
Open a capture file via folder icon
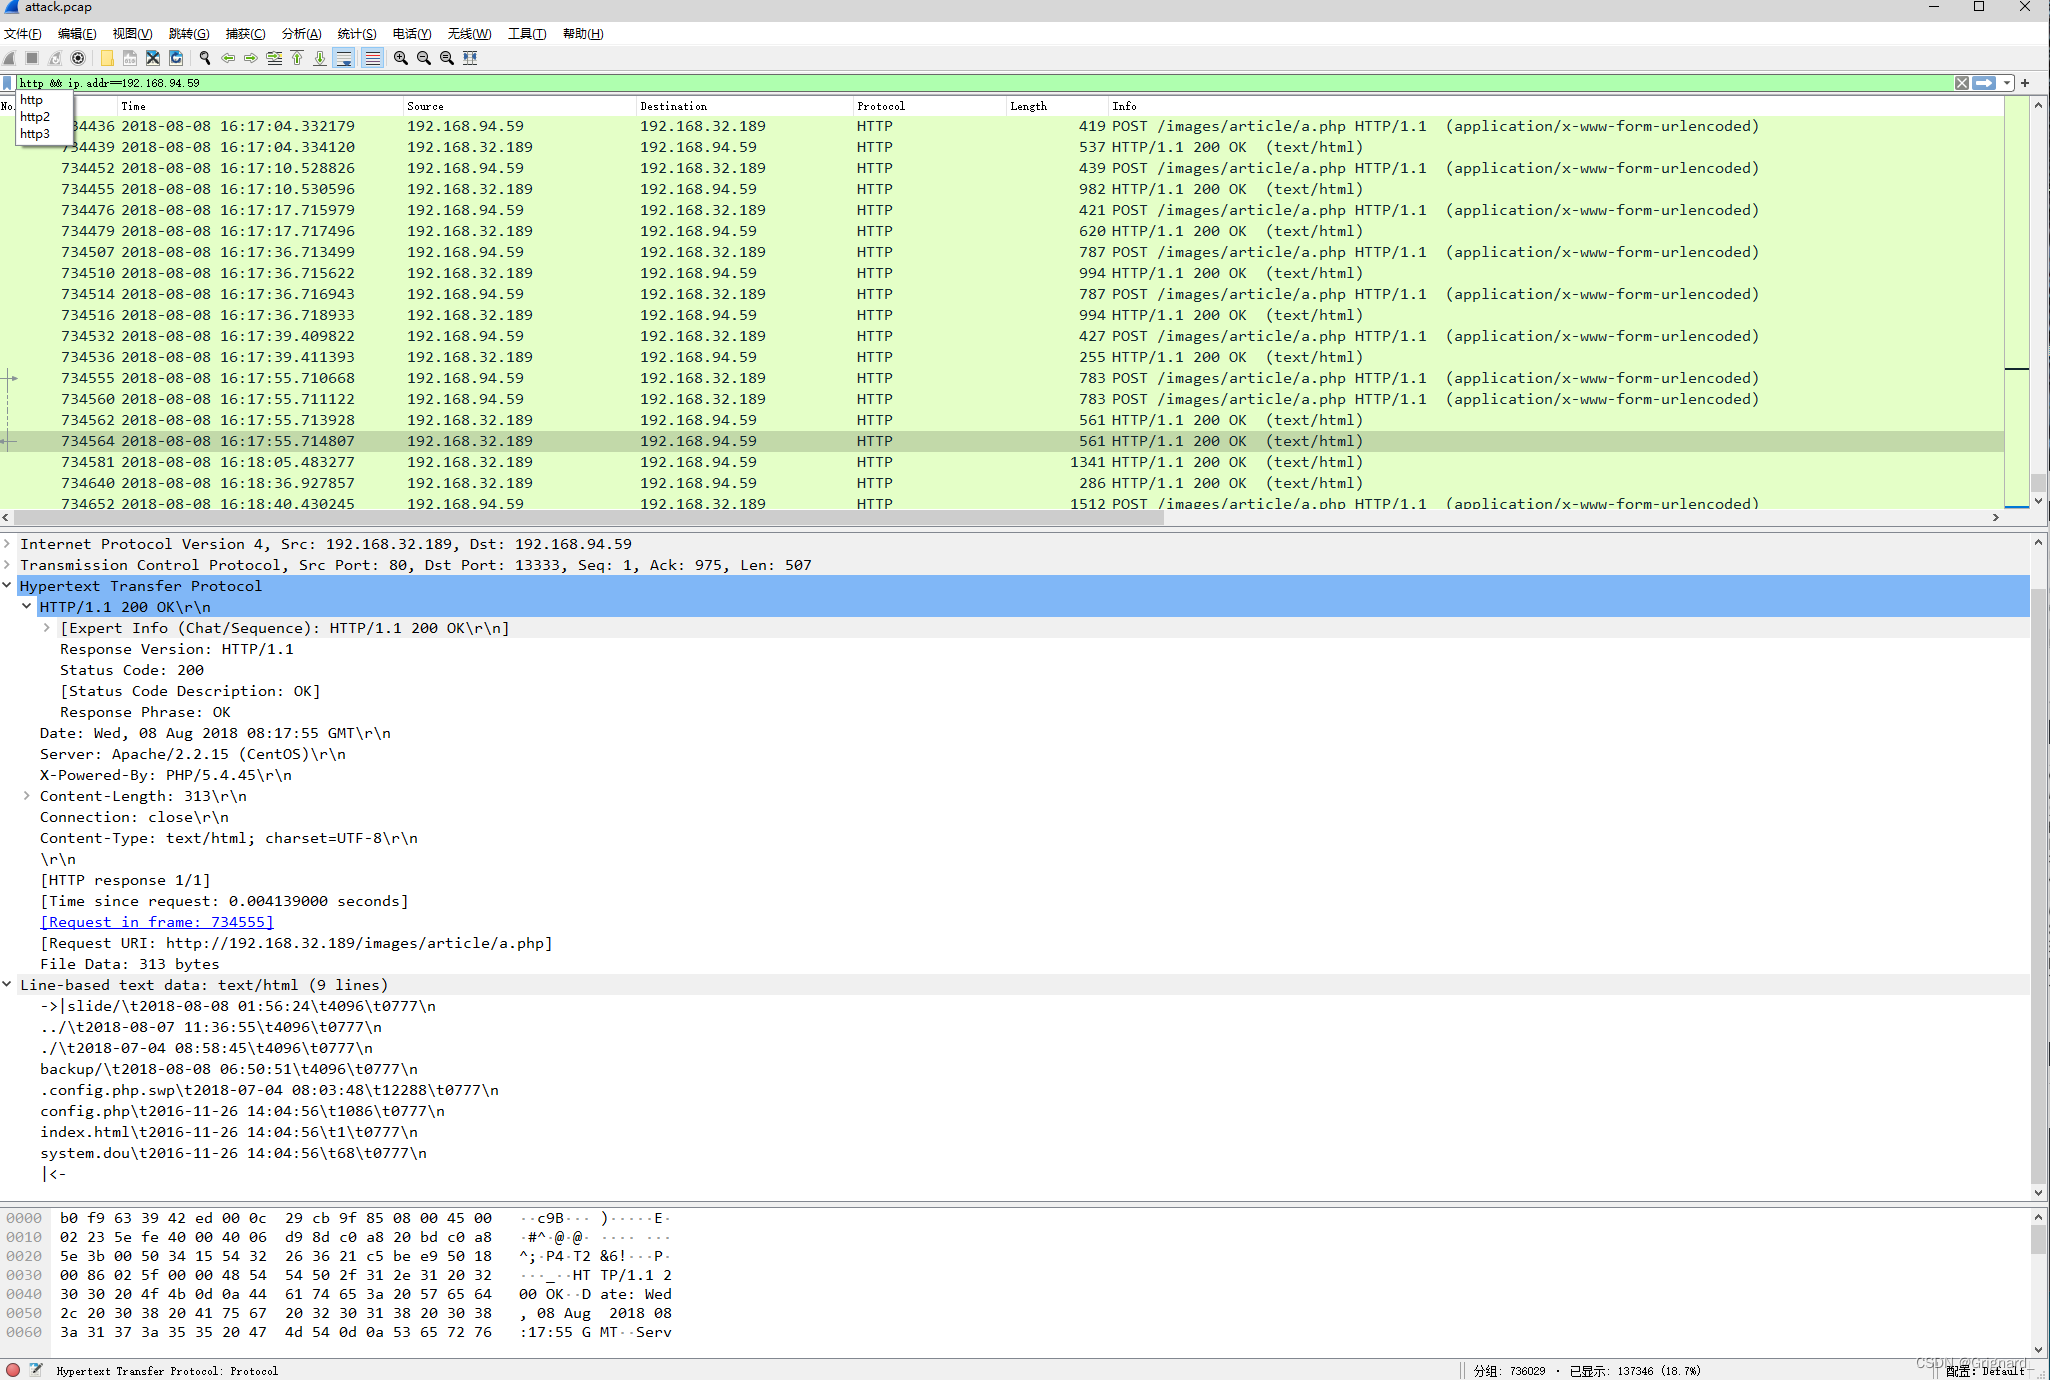[107, 58]
